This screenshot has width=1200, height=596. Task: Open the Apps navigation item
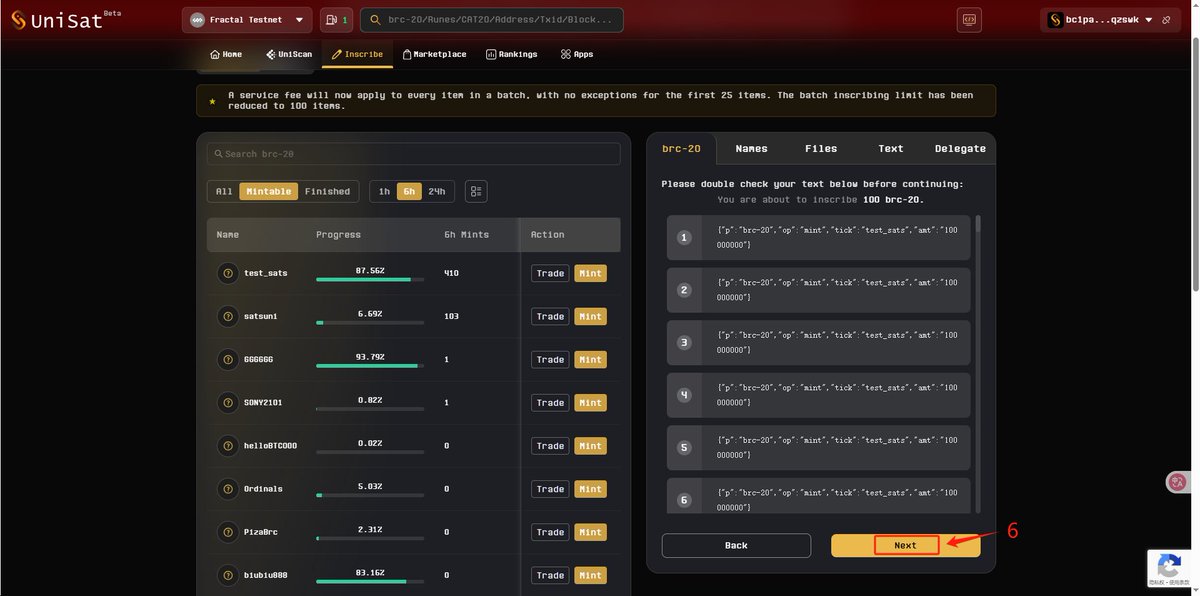click(x=577, y=54)
